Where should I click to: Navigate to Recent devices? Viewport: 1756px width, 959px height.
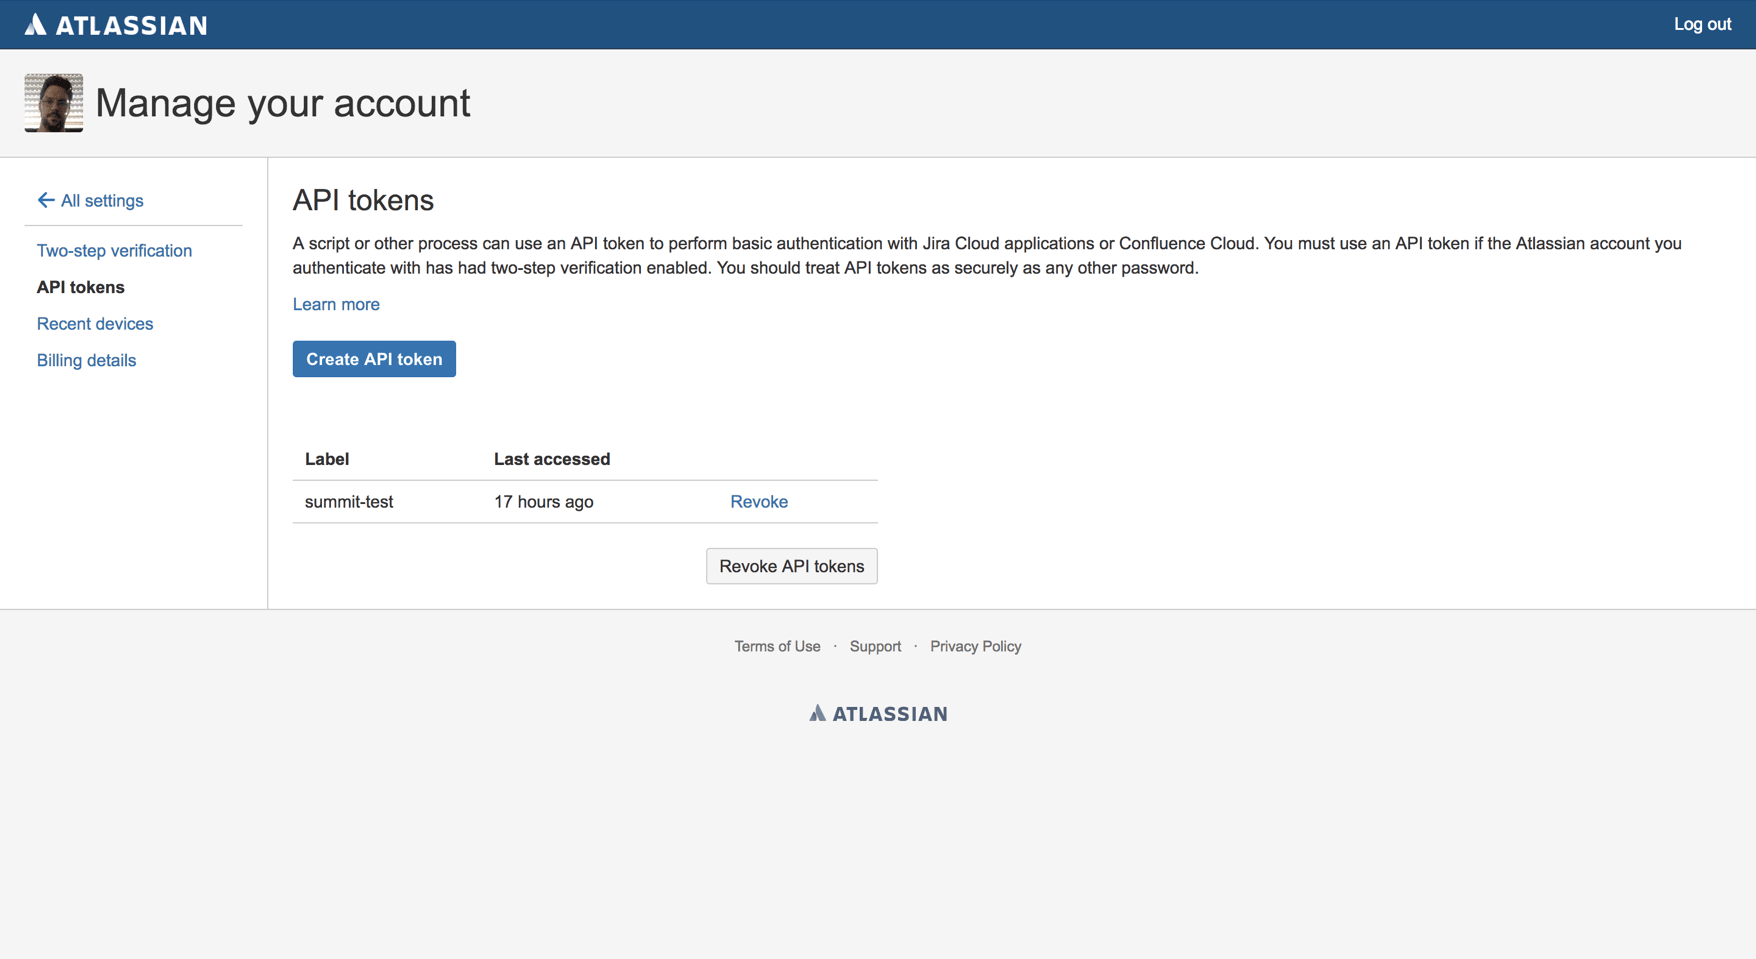pos(95,324)
